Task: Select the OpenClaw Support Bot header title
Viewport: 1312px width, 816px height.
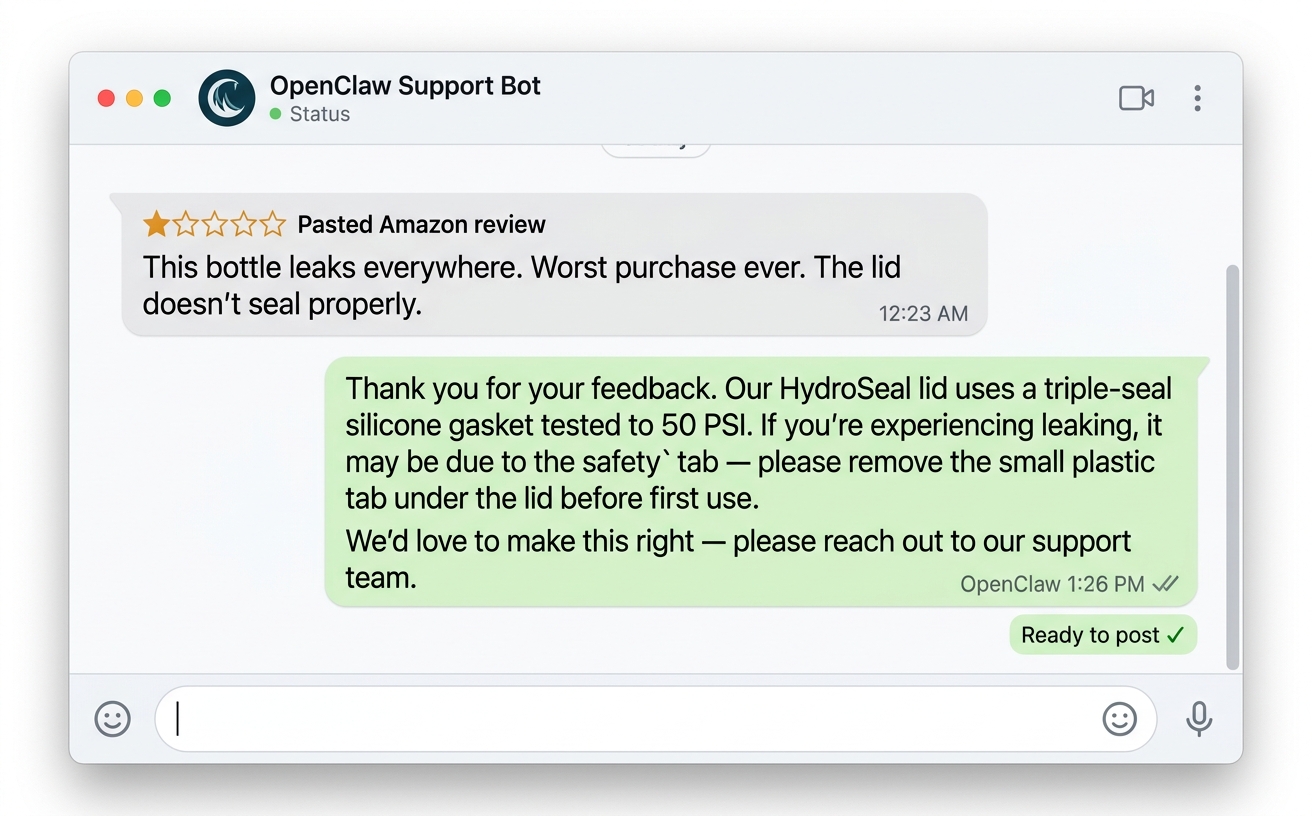Action: click(404, 86)
